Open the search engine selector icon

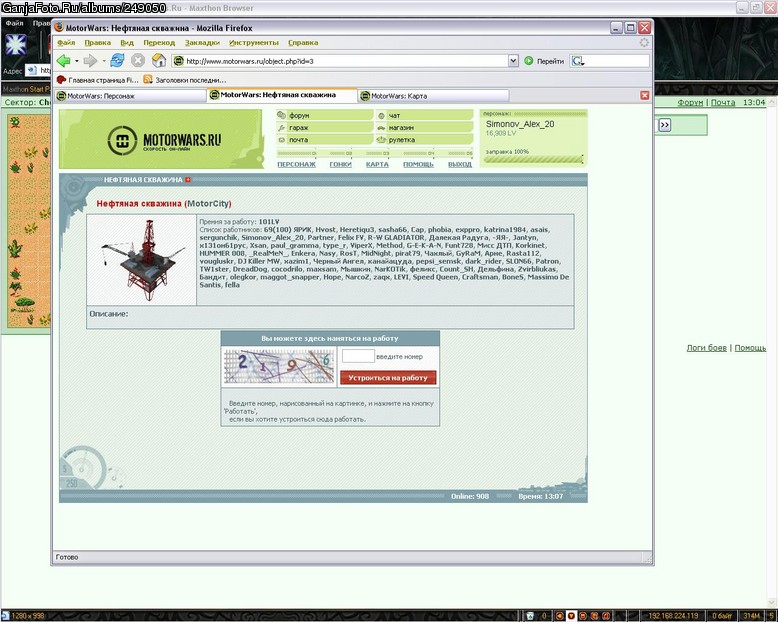click(578, 61)
